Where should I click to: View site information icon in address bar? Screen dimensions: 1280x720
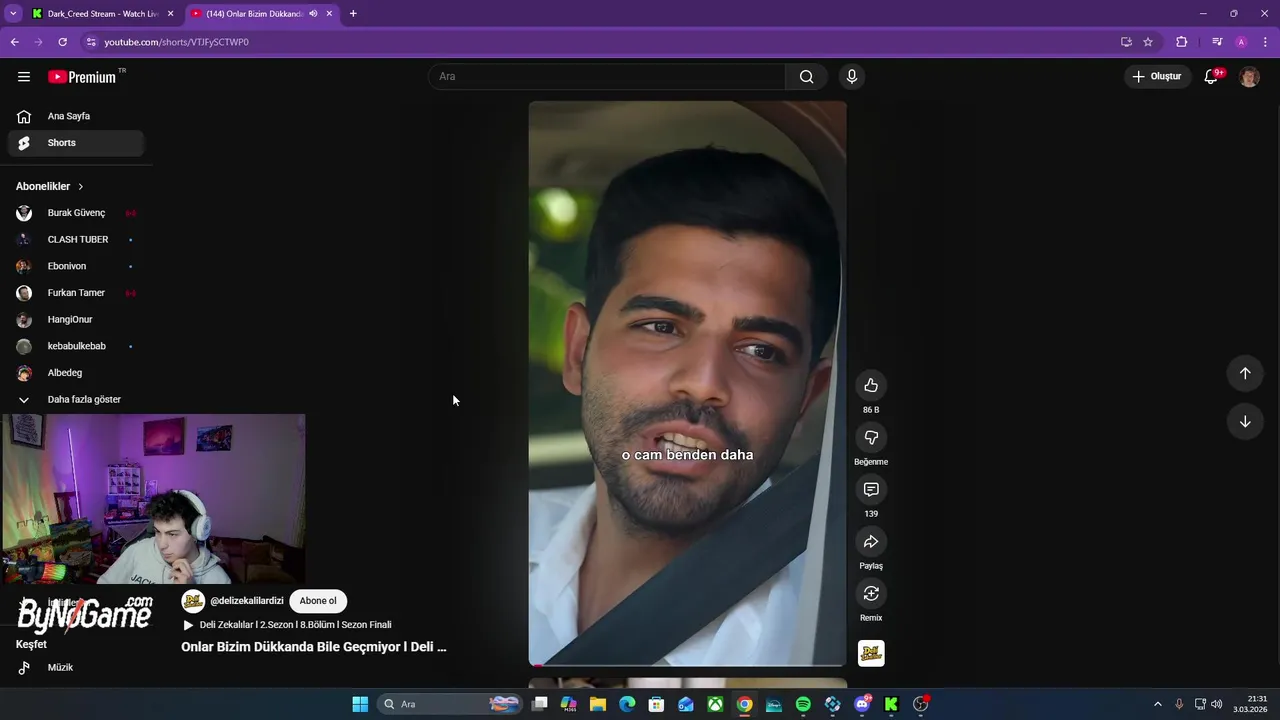point(91,42)
